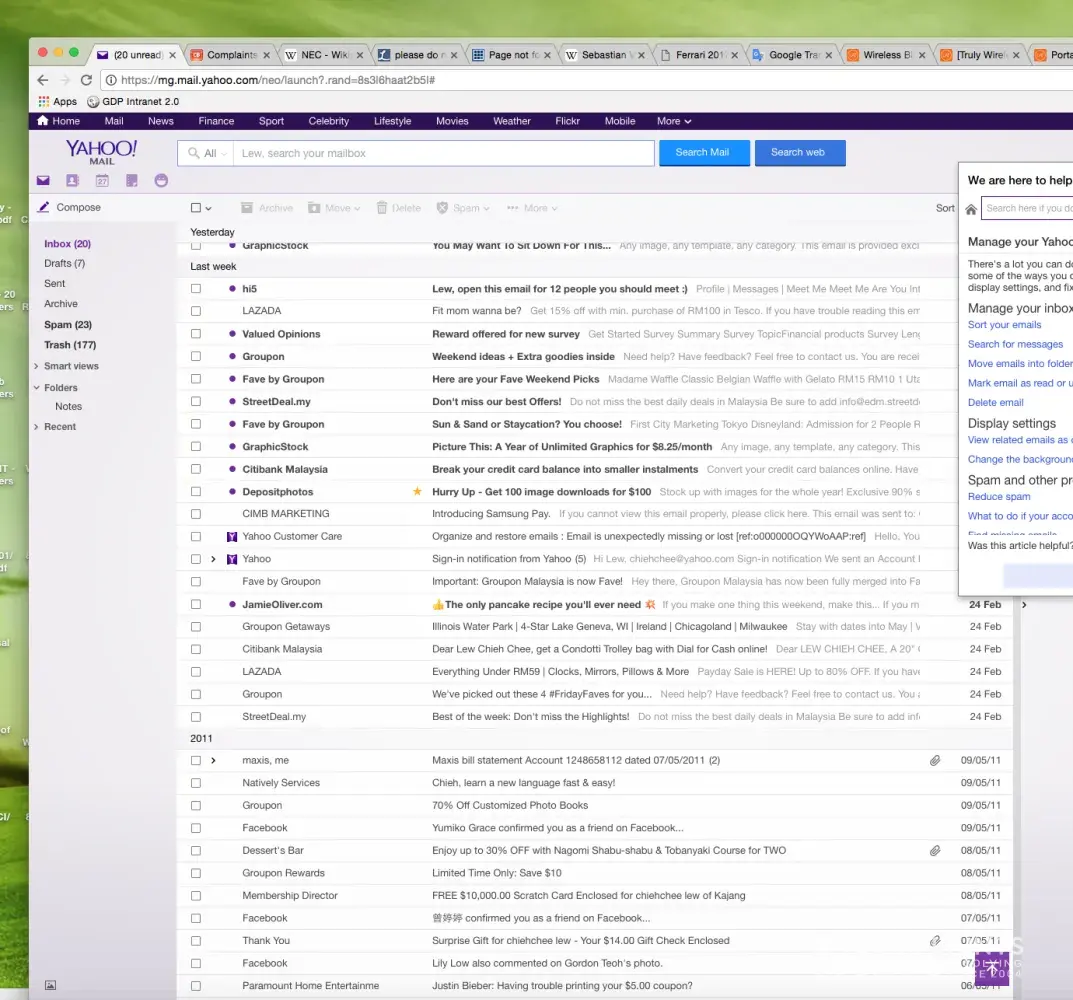Viewport: 1073px width, 1000px height.
Task: Open the More dropdown in Yahoo navigation bar
Action: [673, 121]
